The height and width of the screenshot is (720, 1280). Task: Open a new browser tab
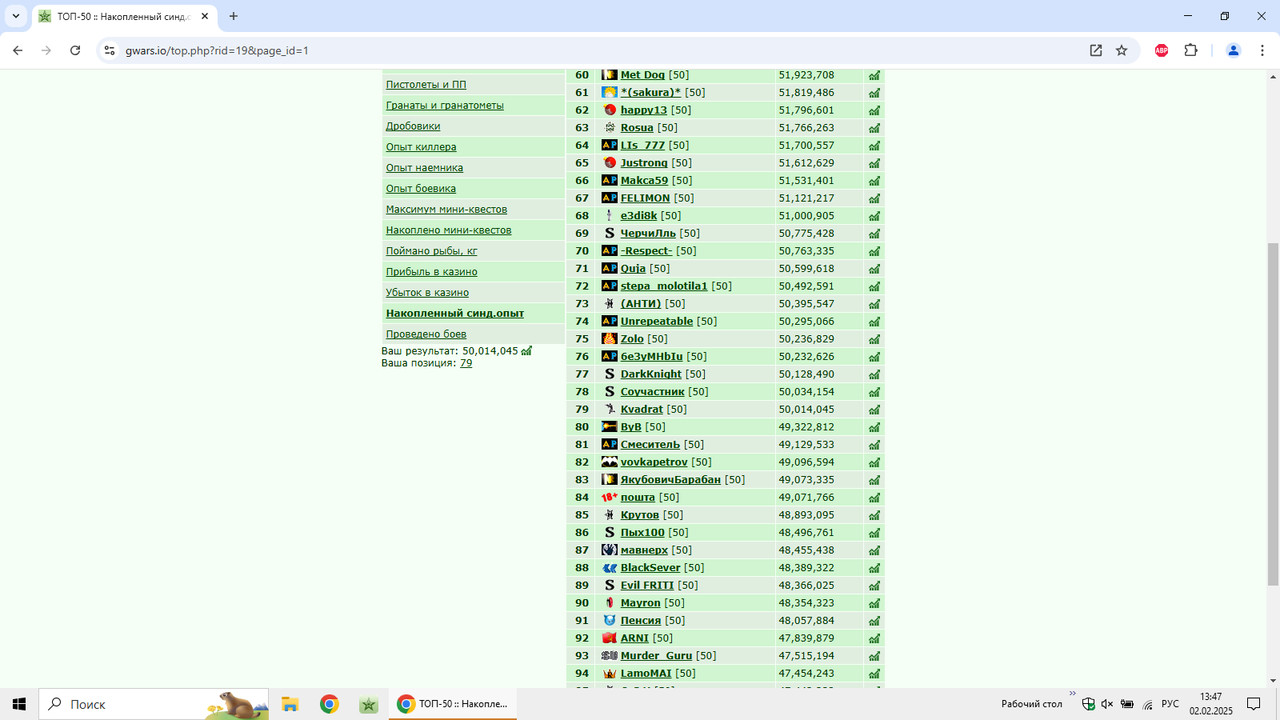(234, 16)
